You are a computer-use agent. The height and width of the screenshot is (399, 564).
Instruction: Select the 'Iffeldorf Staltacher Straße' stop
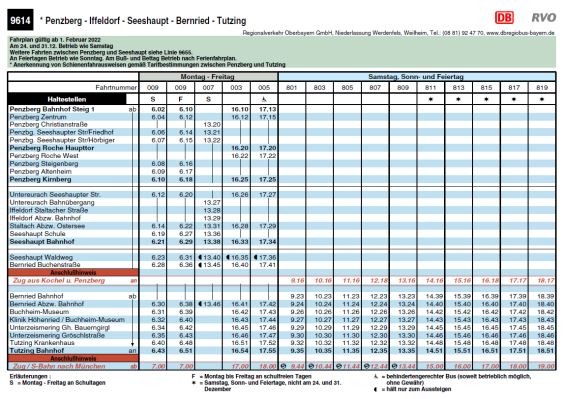49,210
